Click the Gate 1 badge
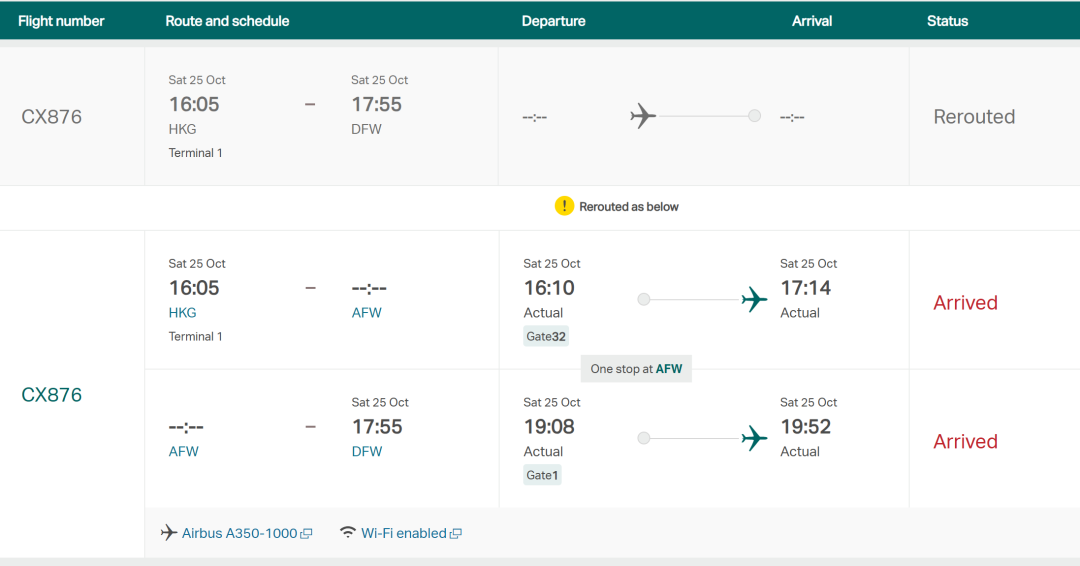 click(x=542, y=475)
